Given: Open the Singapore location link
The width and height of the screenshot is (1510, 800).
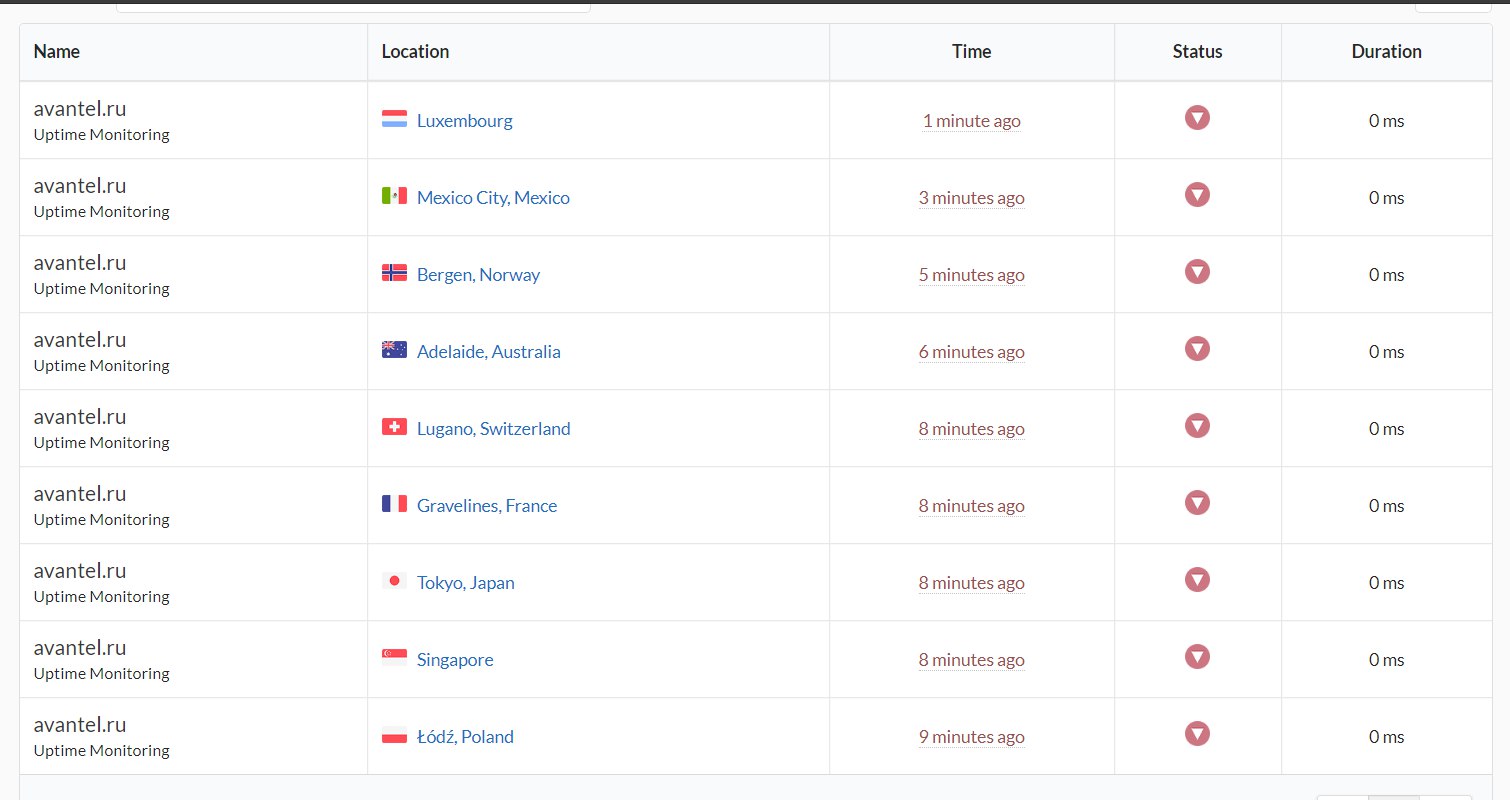Looking at the screenshot, I should (455, 660).
